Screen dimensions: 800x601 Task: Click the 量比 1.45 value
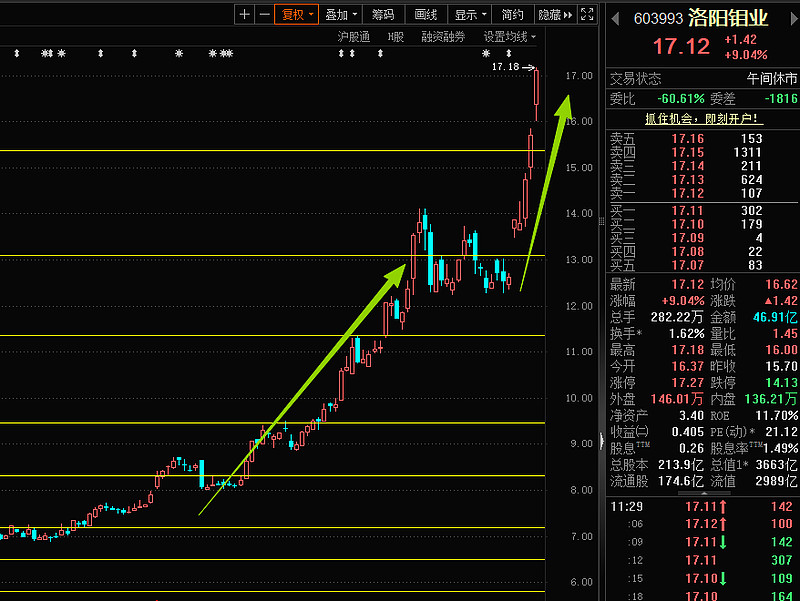pyautogui.click(x=785, y=334)
